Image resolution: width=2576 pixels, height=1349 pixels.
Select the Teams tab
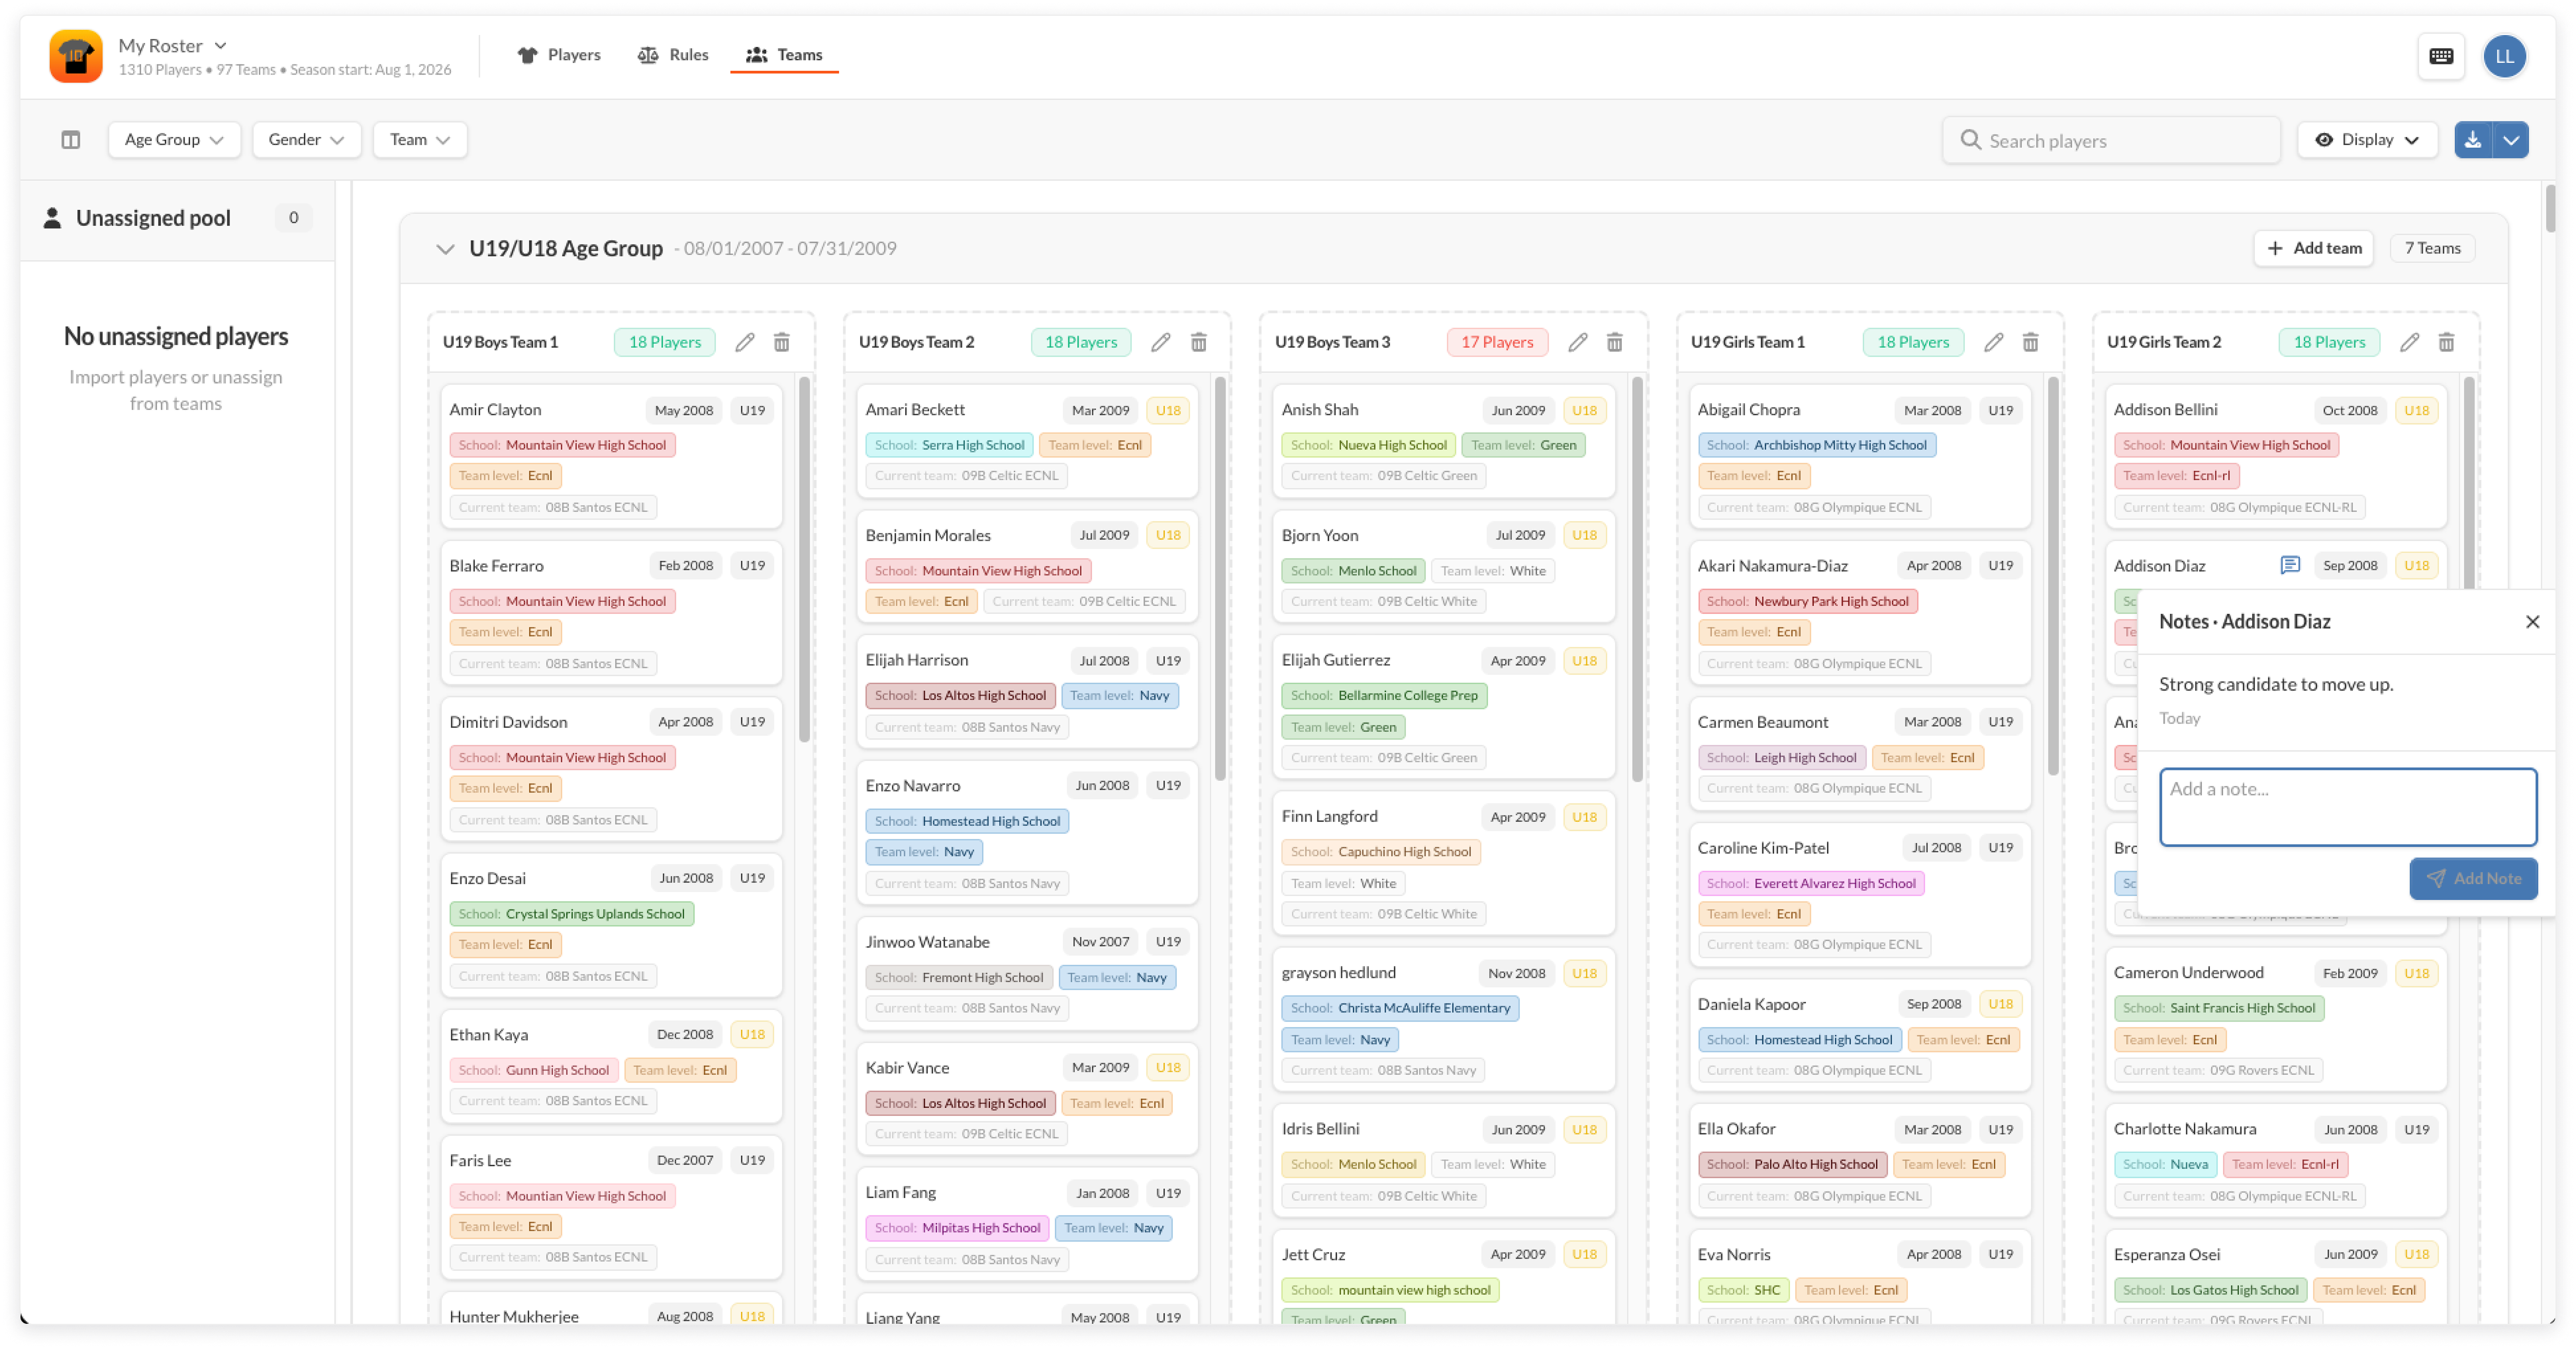click(x=784, y=55)
